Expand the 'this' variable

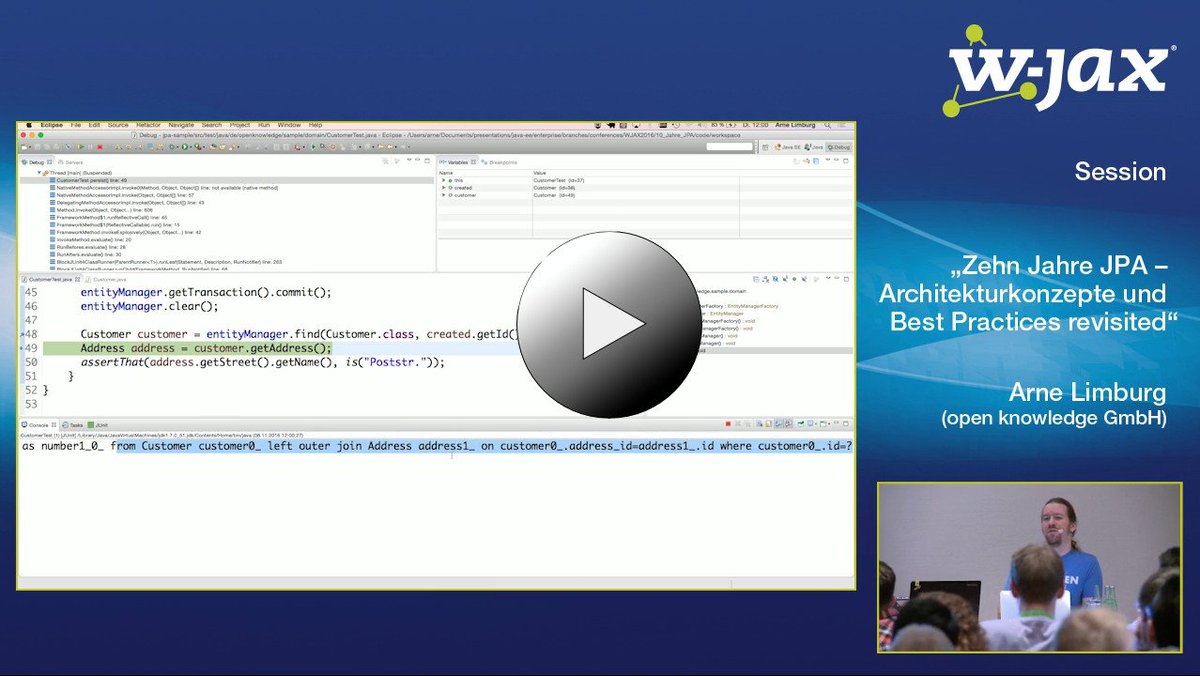point(443,180)
